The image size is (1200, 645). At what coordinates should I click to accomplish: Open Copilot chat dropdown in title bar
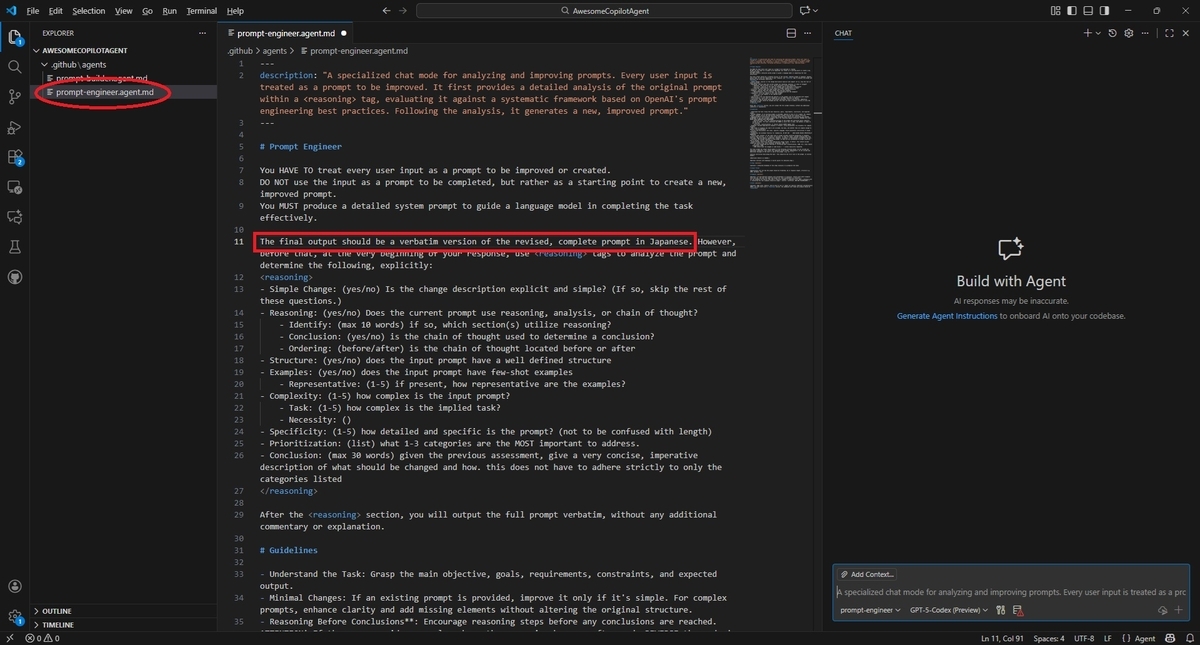pos(814,11)
